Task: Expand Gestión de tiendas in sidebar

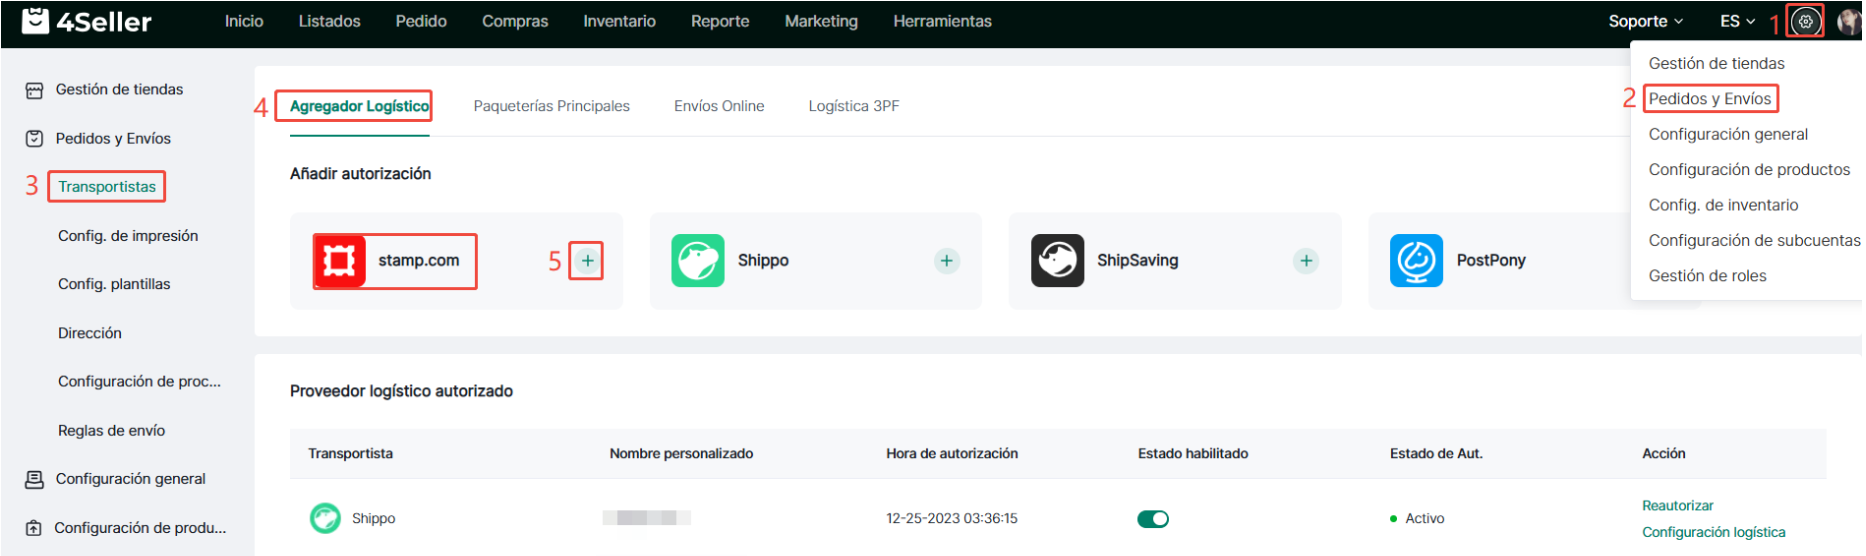Action: (x=119, y=90)
